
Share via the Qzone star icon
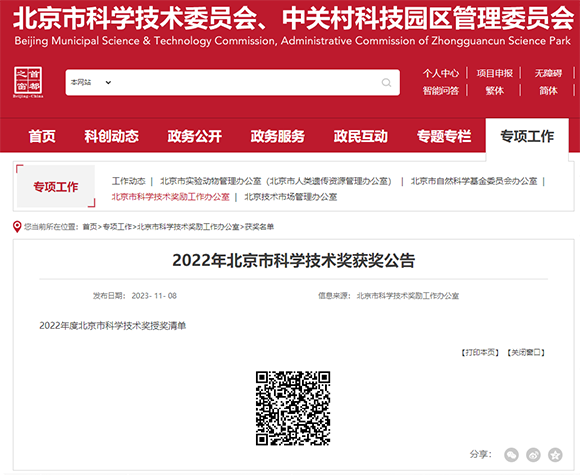click(555, 455)
